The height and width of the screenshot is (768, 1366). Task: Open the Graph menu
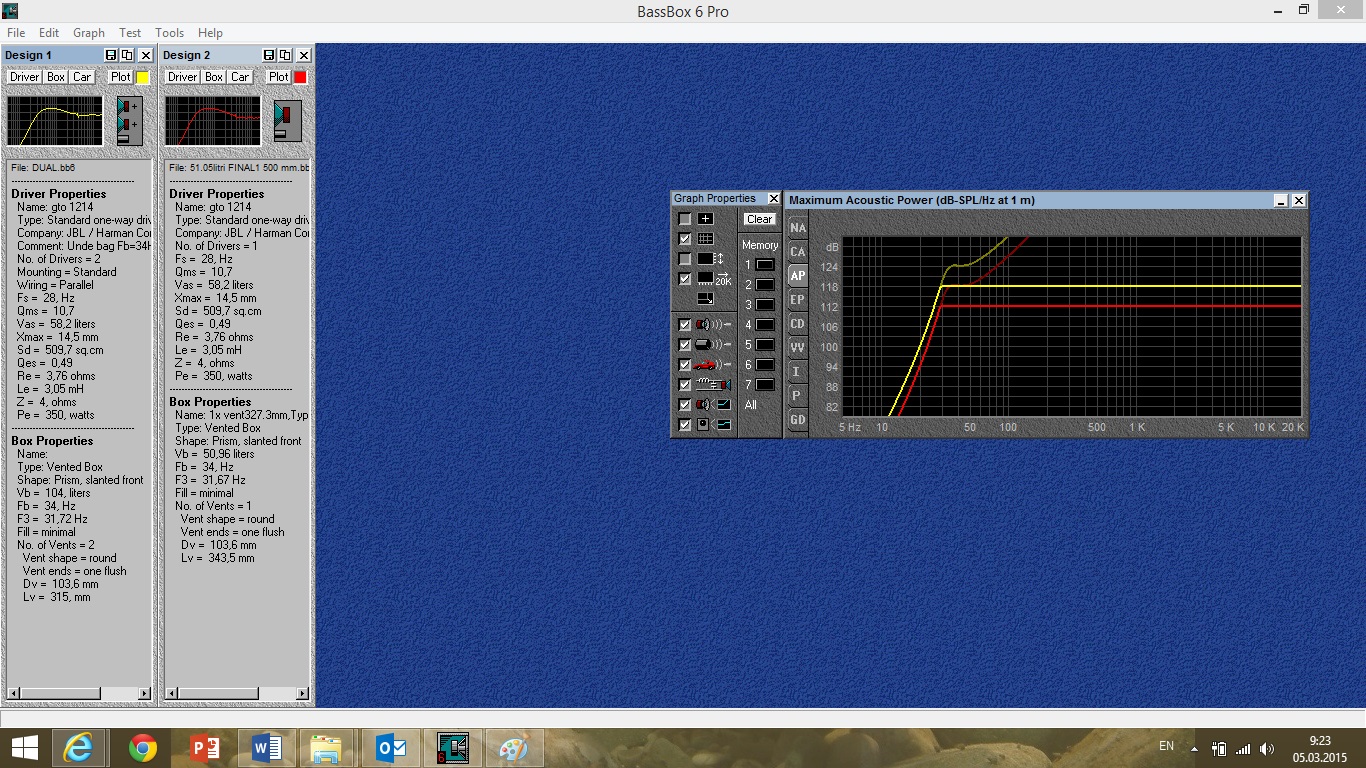[x=89, y=33]
